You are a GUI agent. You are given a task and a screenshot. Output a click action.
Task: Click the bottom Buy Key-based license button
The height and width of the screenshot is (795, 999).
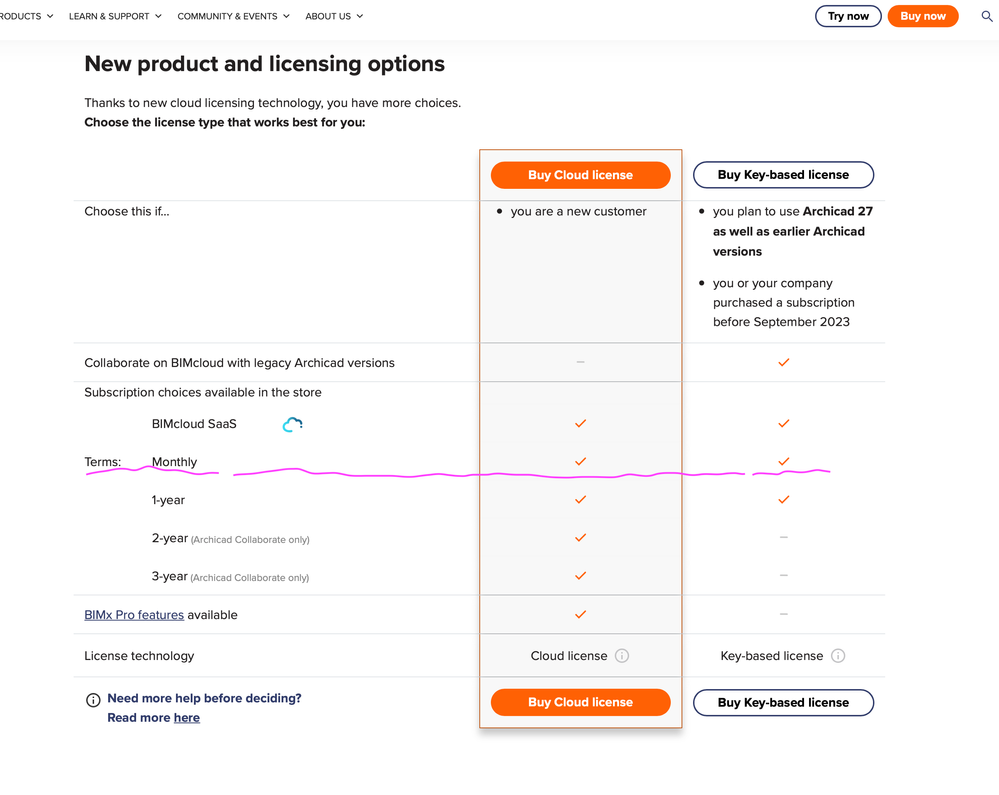point(783,702)
